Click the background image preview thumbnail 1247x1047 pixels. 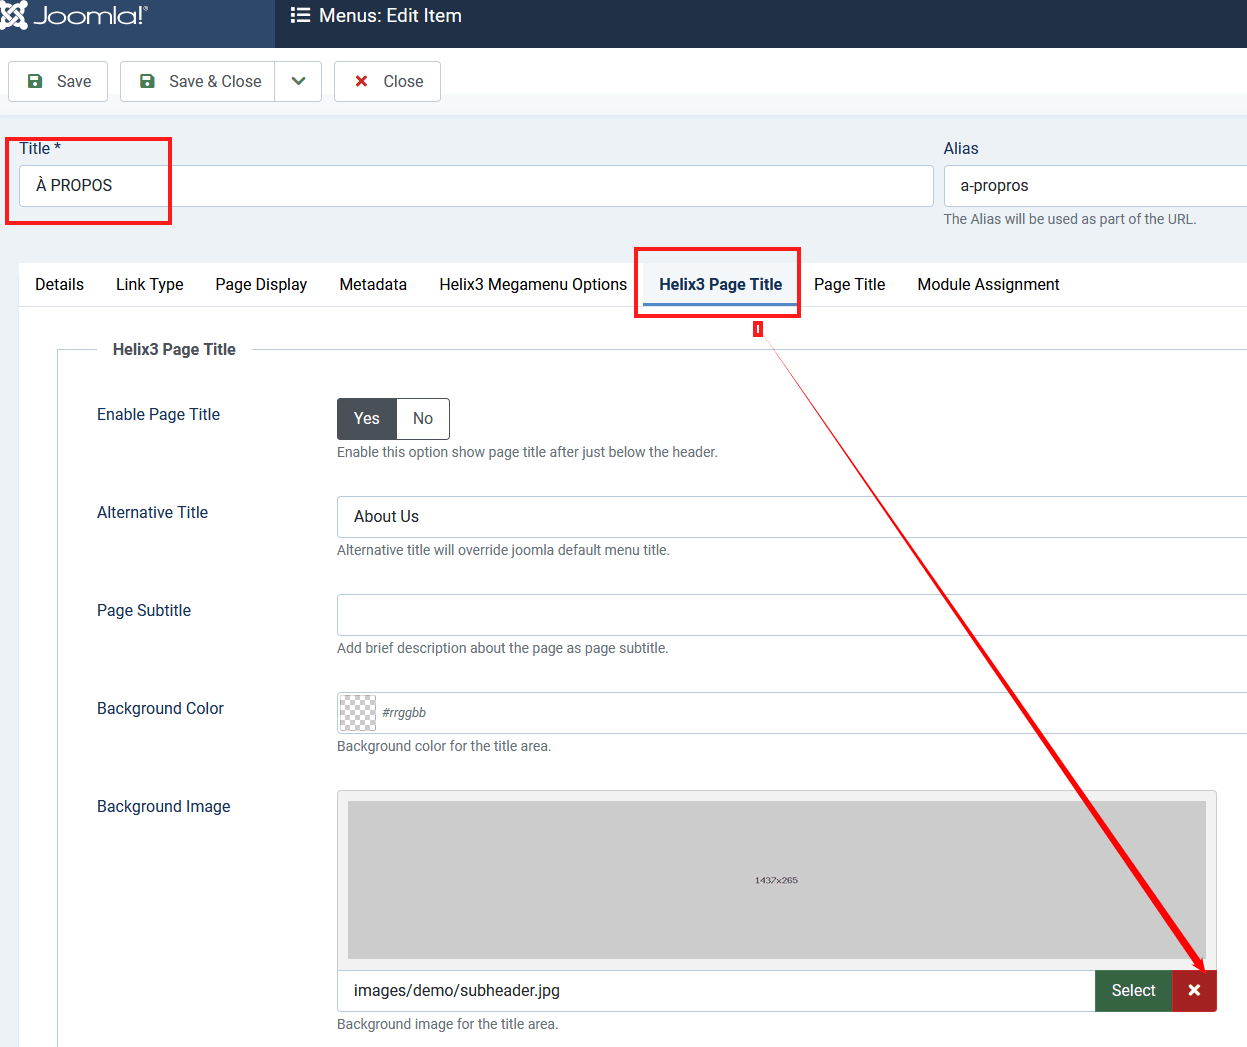(x=776, y=880)
